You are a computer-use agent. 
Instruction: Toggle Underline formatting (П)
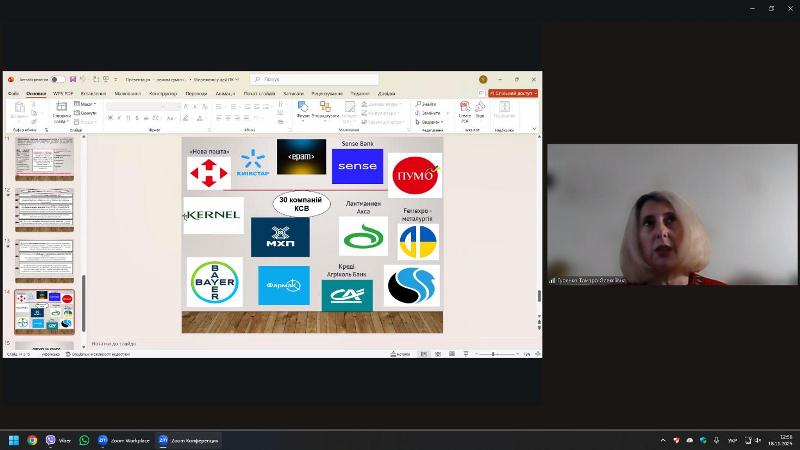click(128, 118)
